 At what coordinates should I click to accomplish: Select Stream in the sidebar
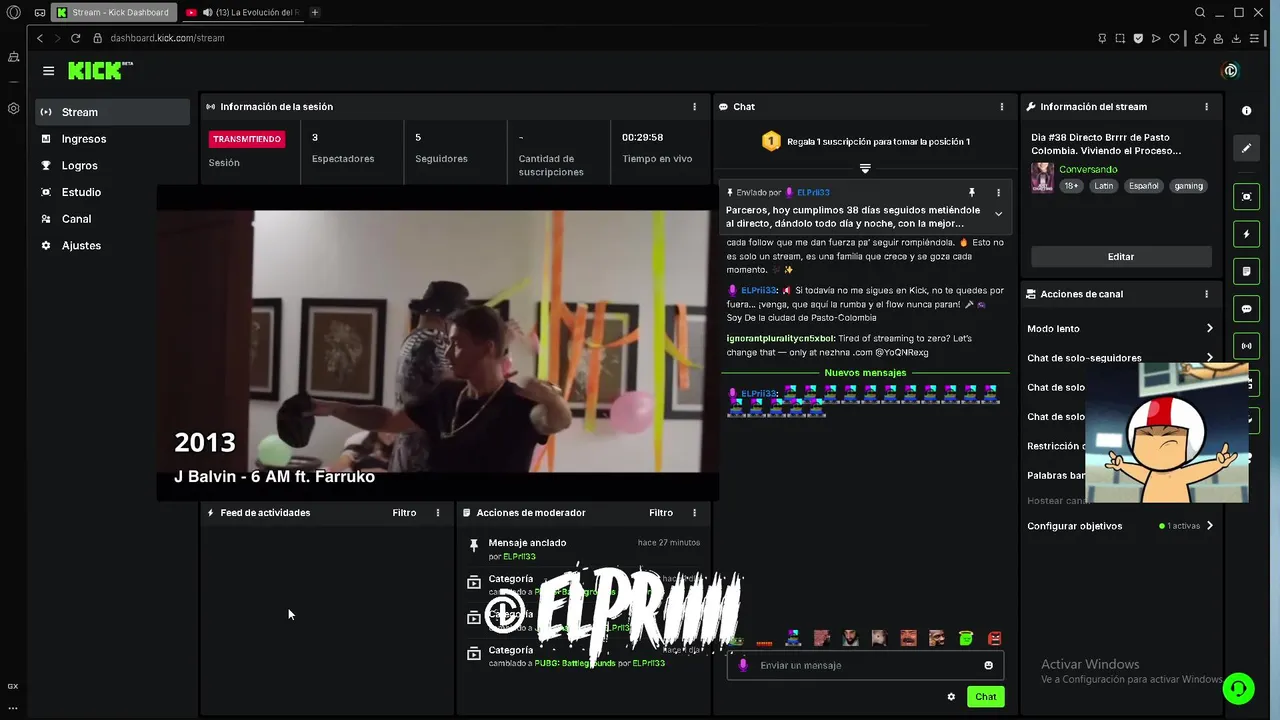click(112, 112)
